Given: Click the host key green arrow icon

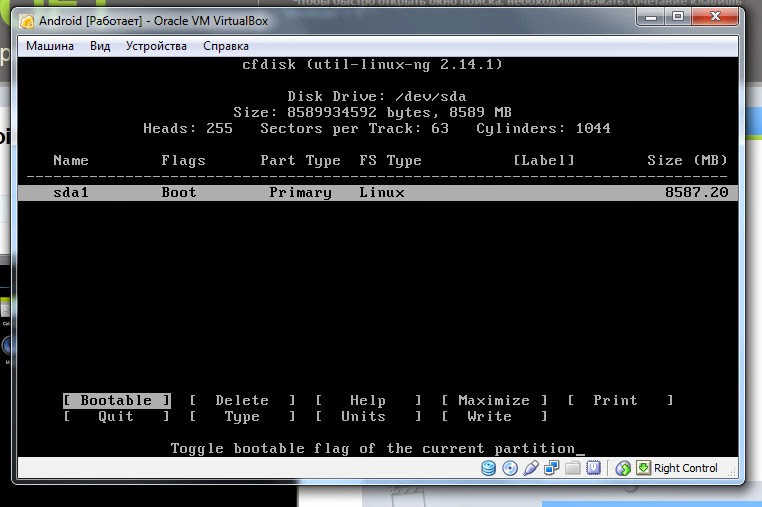Looking at the screenshot, I should (x=643, y=468).
